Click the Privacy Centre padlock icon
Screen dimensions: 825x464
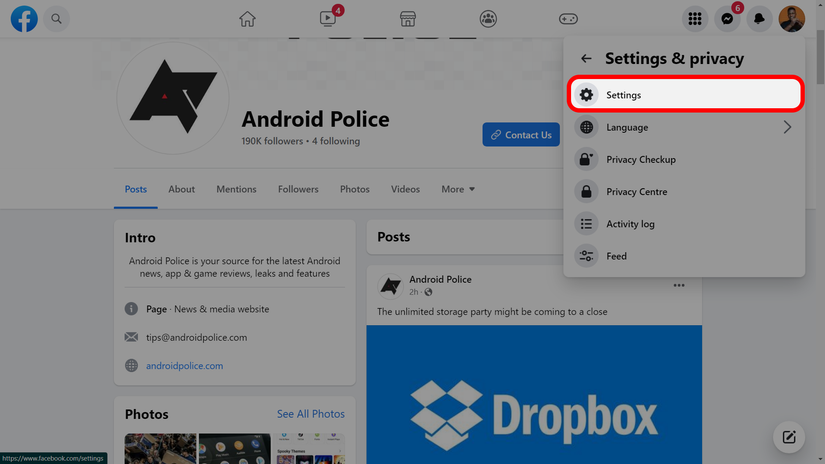click(586, 191)
